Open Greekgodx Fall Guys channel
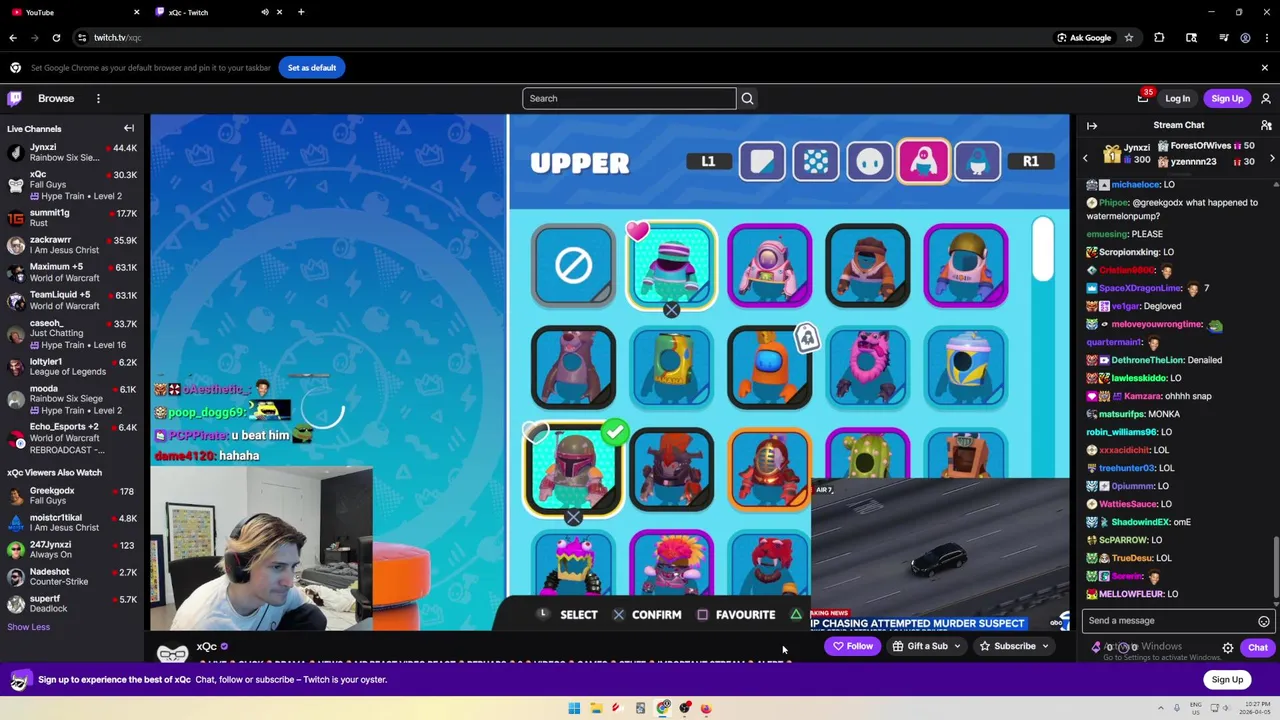Image resolution: width=1280 pixels, height=720 pixels. click(72, 496)
